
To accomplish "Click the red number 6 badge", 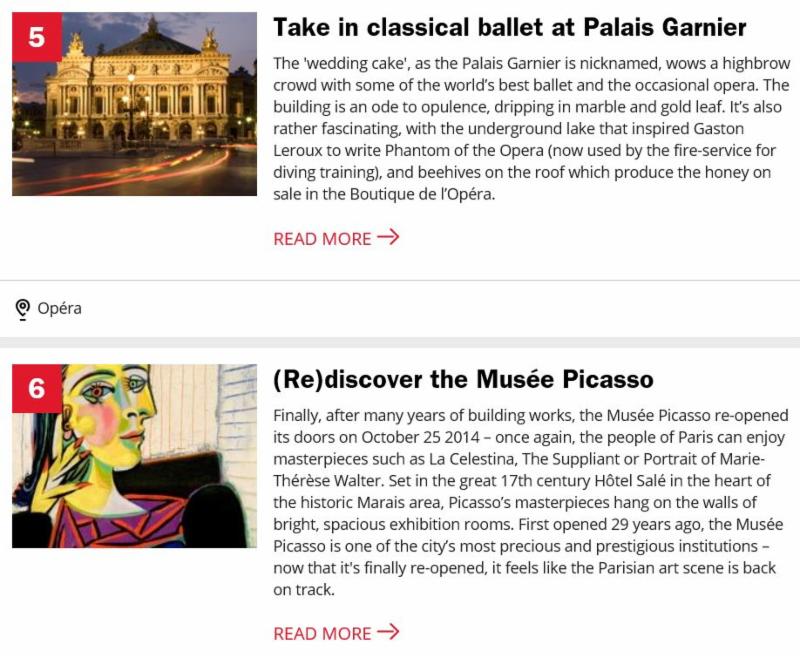I will [x=37, y=389].
